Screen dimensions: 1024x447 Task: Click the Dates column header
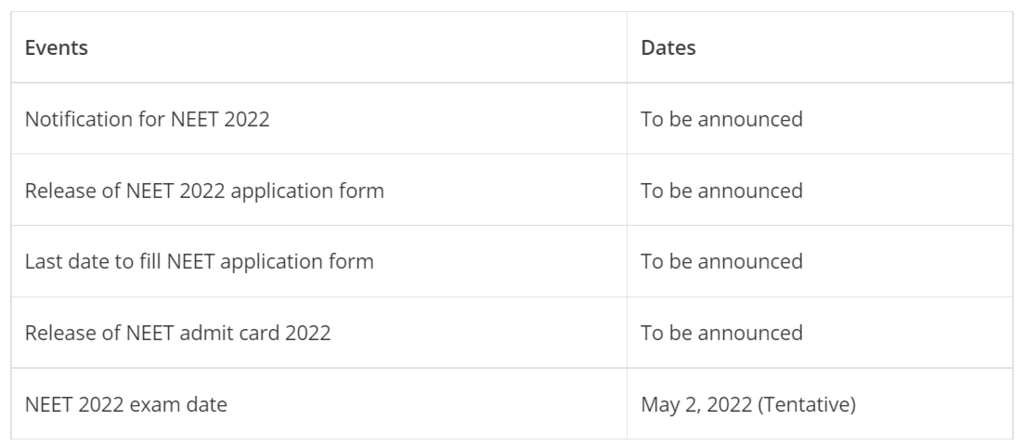[668, 48]
